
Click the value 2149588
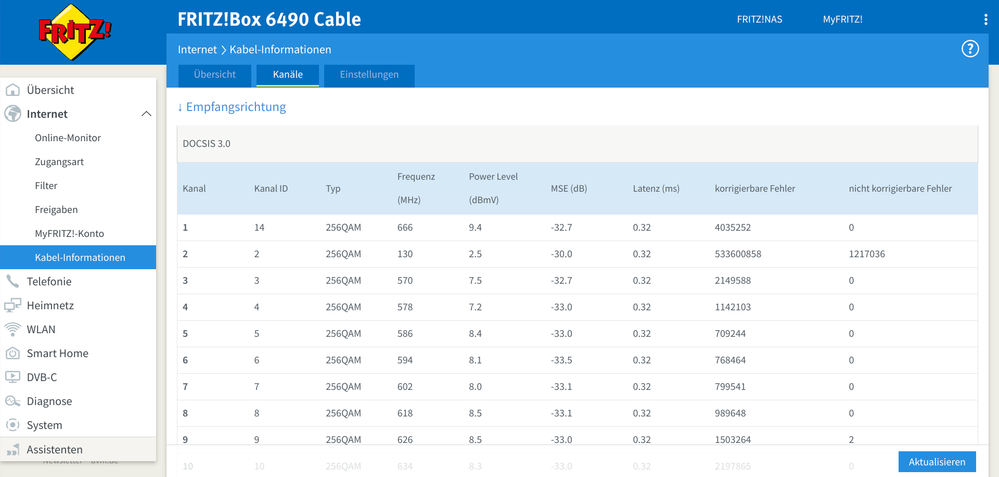click(733, 281)
